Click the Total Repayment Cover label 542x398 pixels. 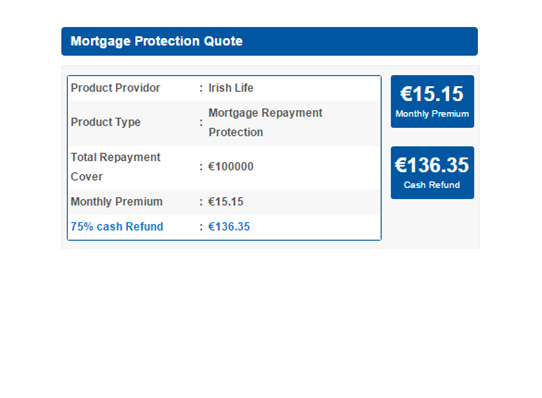click(x=115, y=167)
